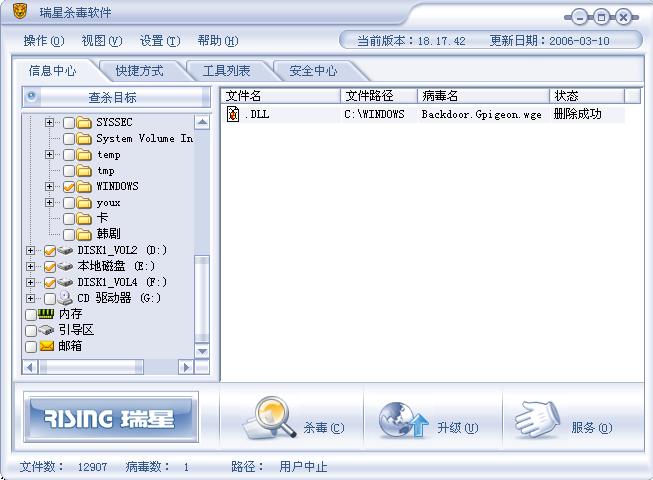The height and width of the screenshot is (480, 653).
Task: Expand the DISK1_VOL2 (D:) node
Action: pos(30,250)
